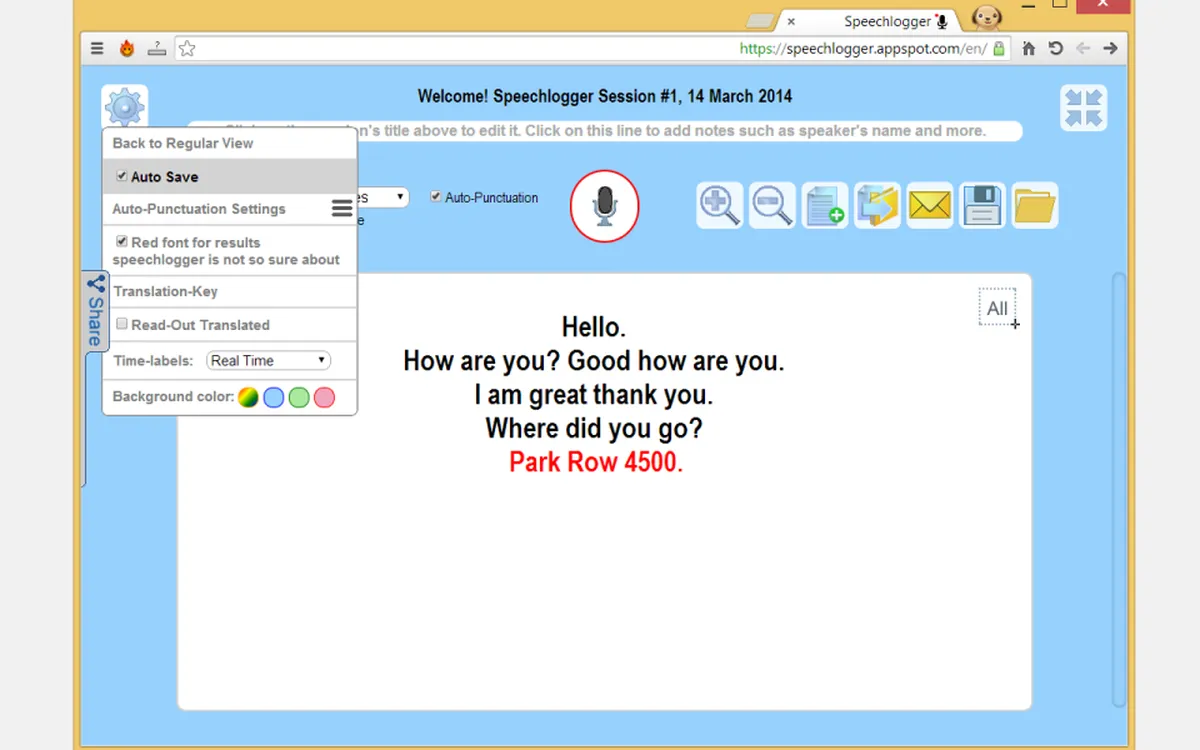This screenshot has width=1200, height=750.
Task: Click the download tray icon in toolbar
Action: (156, 48)
